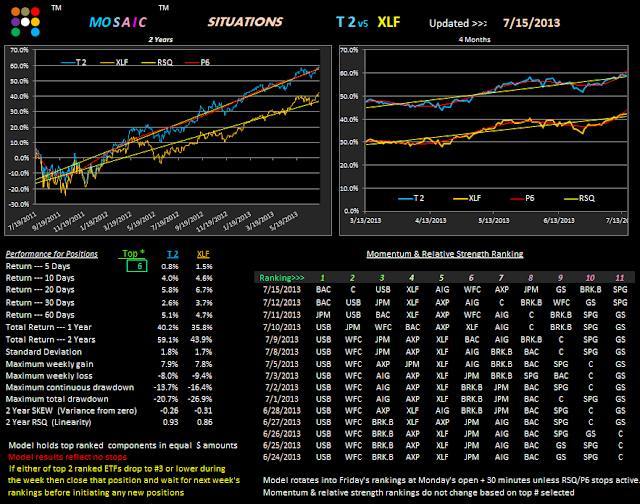The image size is (640, 504).
Task: Click the Momentum & Relative Strength Ranking heading
Action: tap(445, 254)
